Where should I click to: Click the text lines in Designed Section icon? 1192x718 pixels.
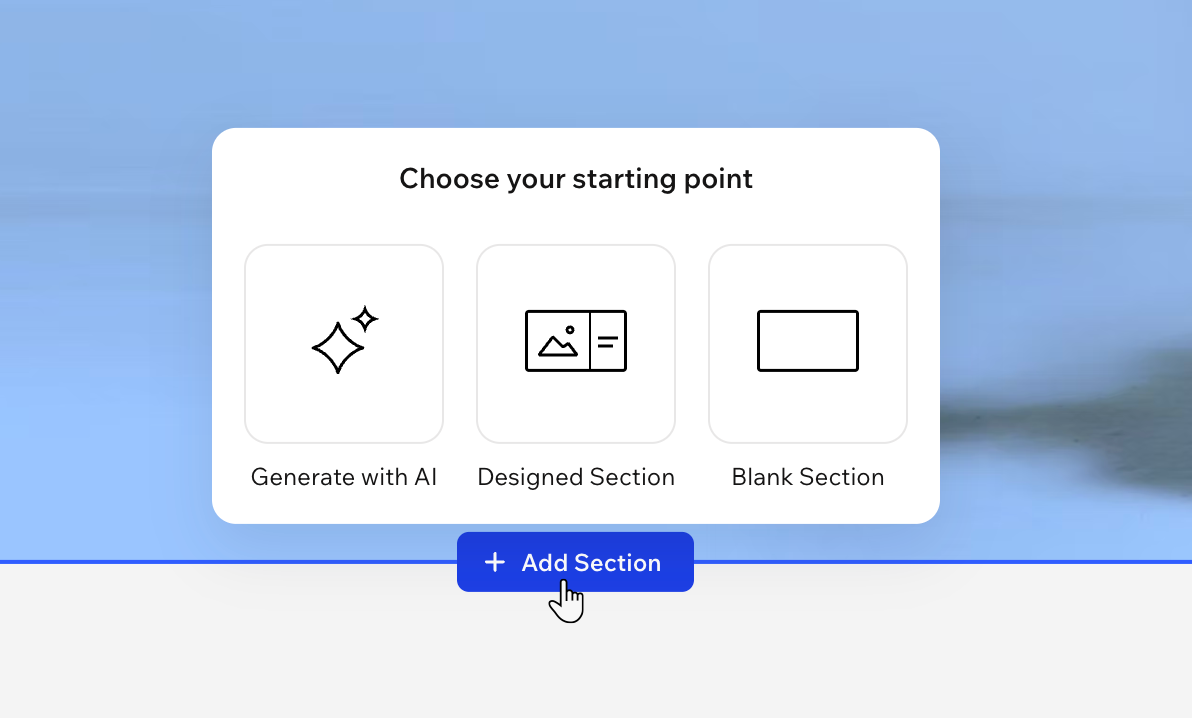(x=609, y=340)
